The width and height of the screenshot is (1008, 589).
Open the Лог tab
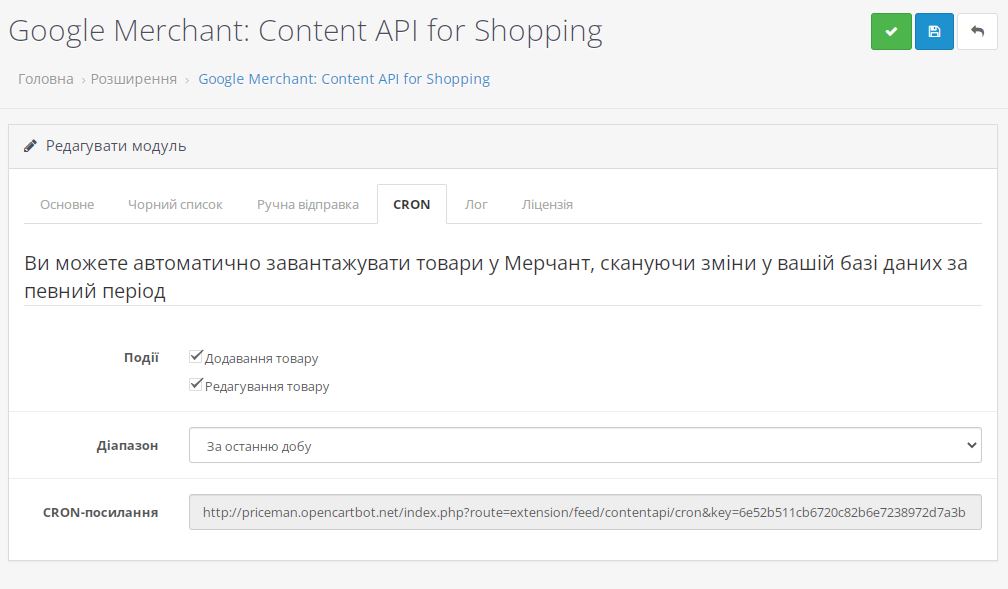[x=476, y=204]
